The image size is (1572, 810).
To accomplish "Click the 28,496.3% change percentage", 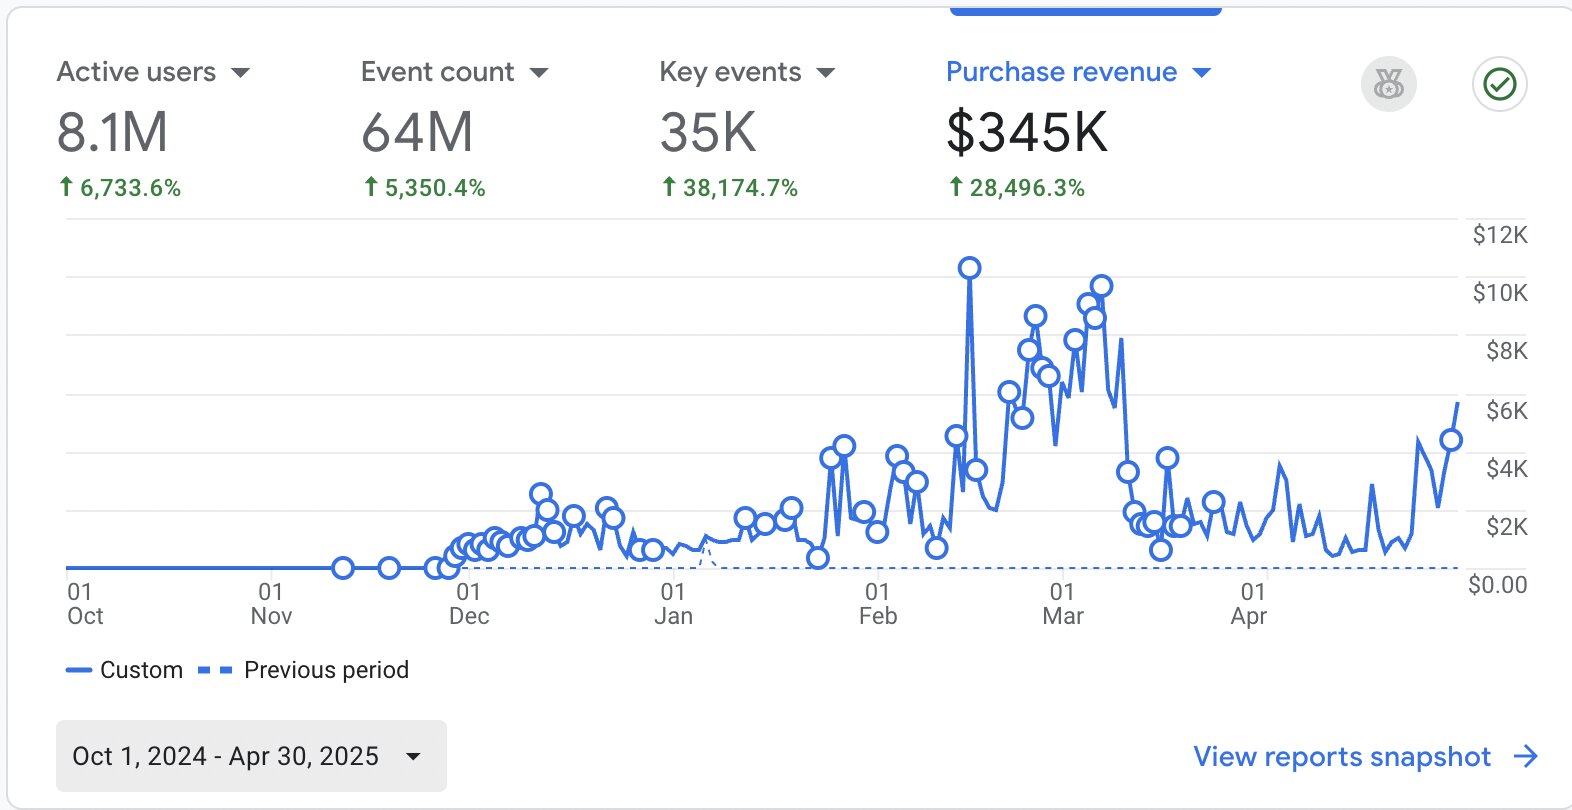I will (x=1027, y=188).
